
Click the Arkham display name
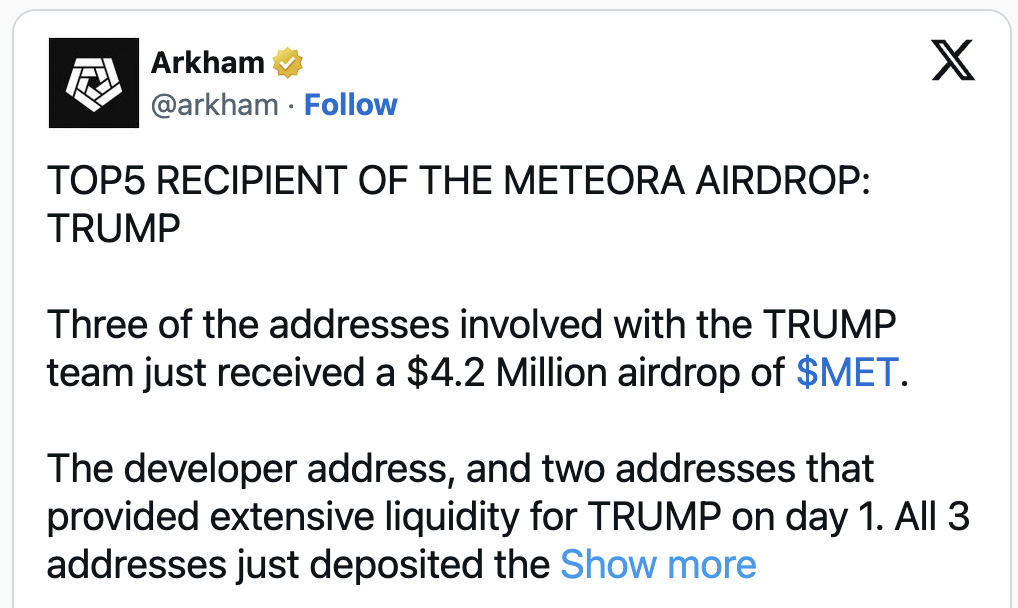click(x=207, y=63)
